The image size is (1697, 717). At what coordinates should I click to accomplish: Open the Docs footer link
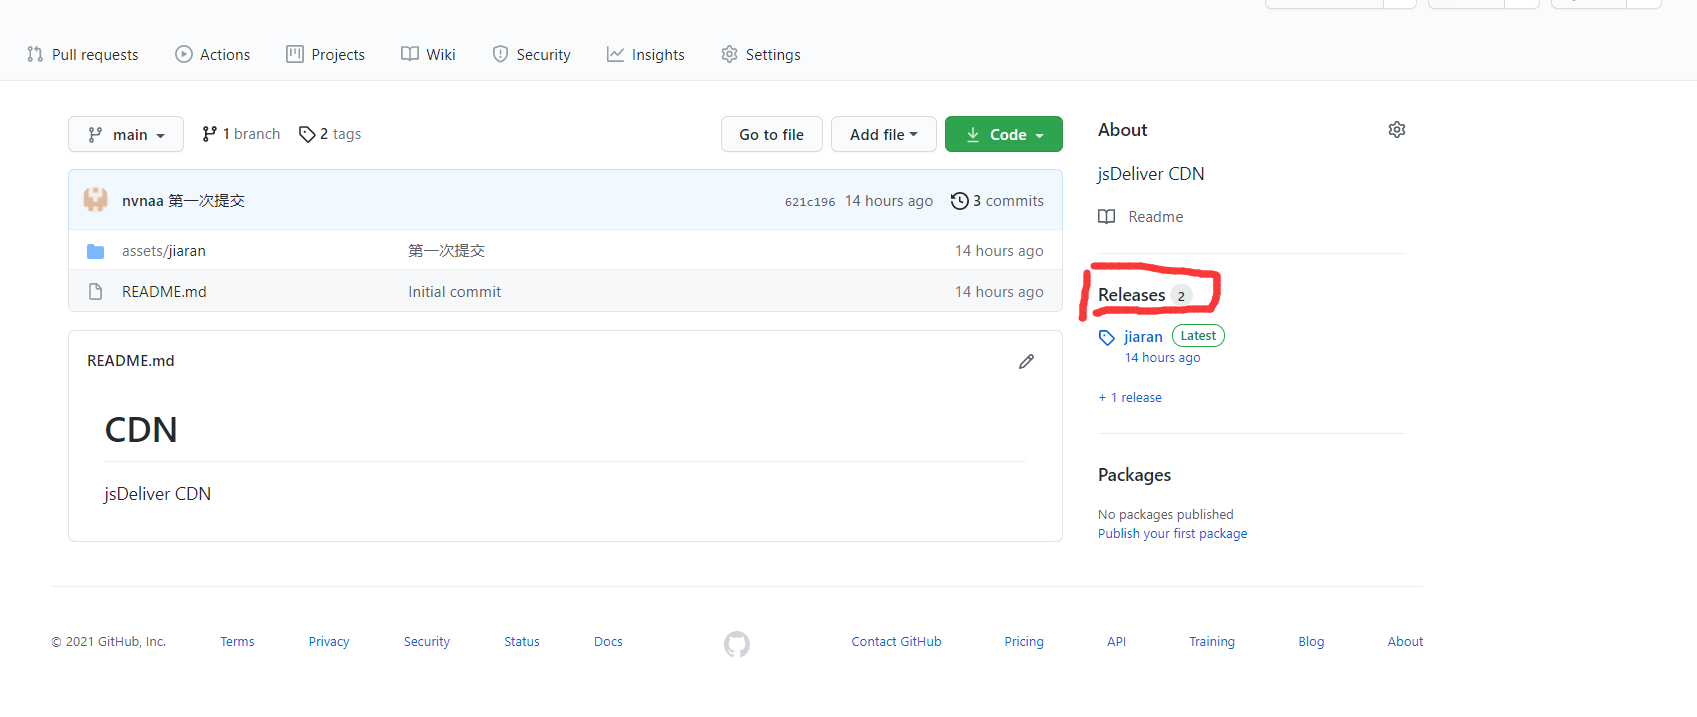(x=608, y=642)
